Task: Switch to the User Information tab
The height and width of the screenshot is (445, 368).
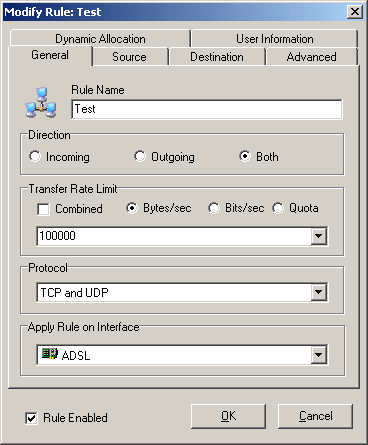Action: tap(275, 39)
